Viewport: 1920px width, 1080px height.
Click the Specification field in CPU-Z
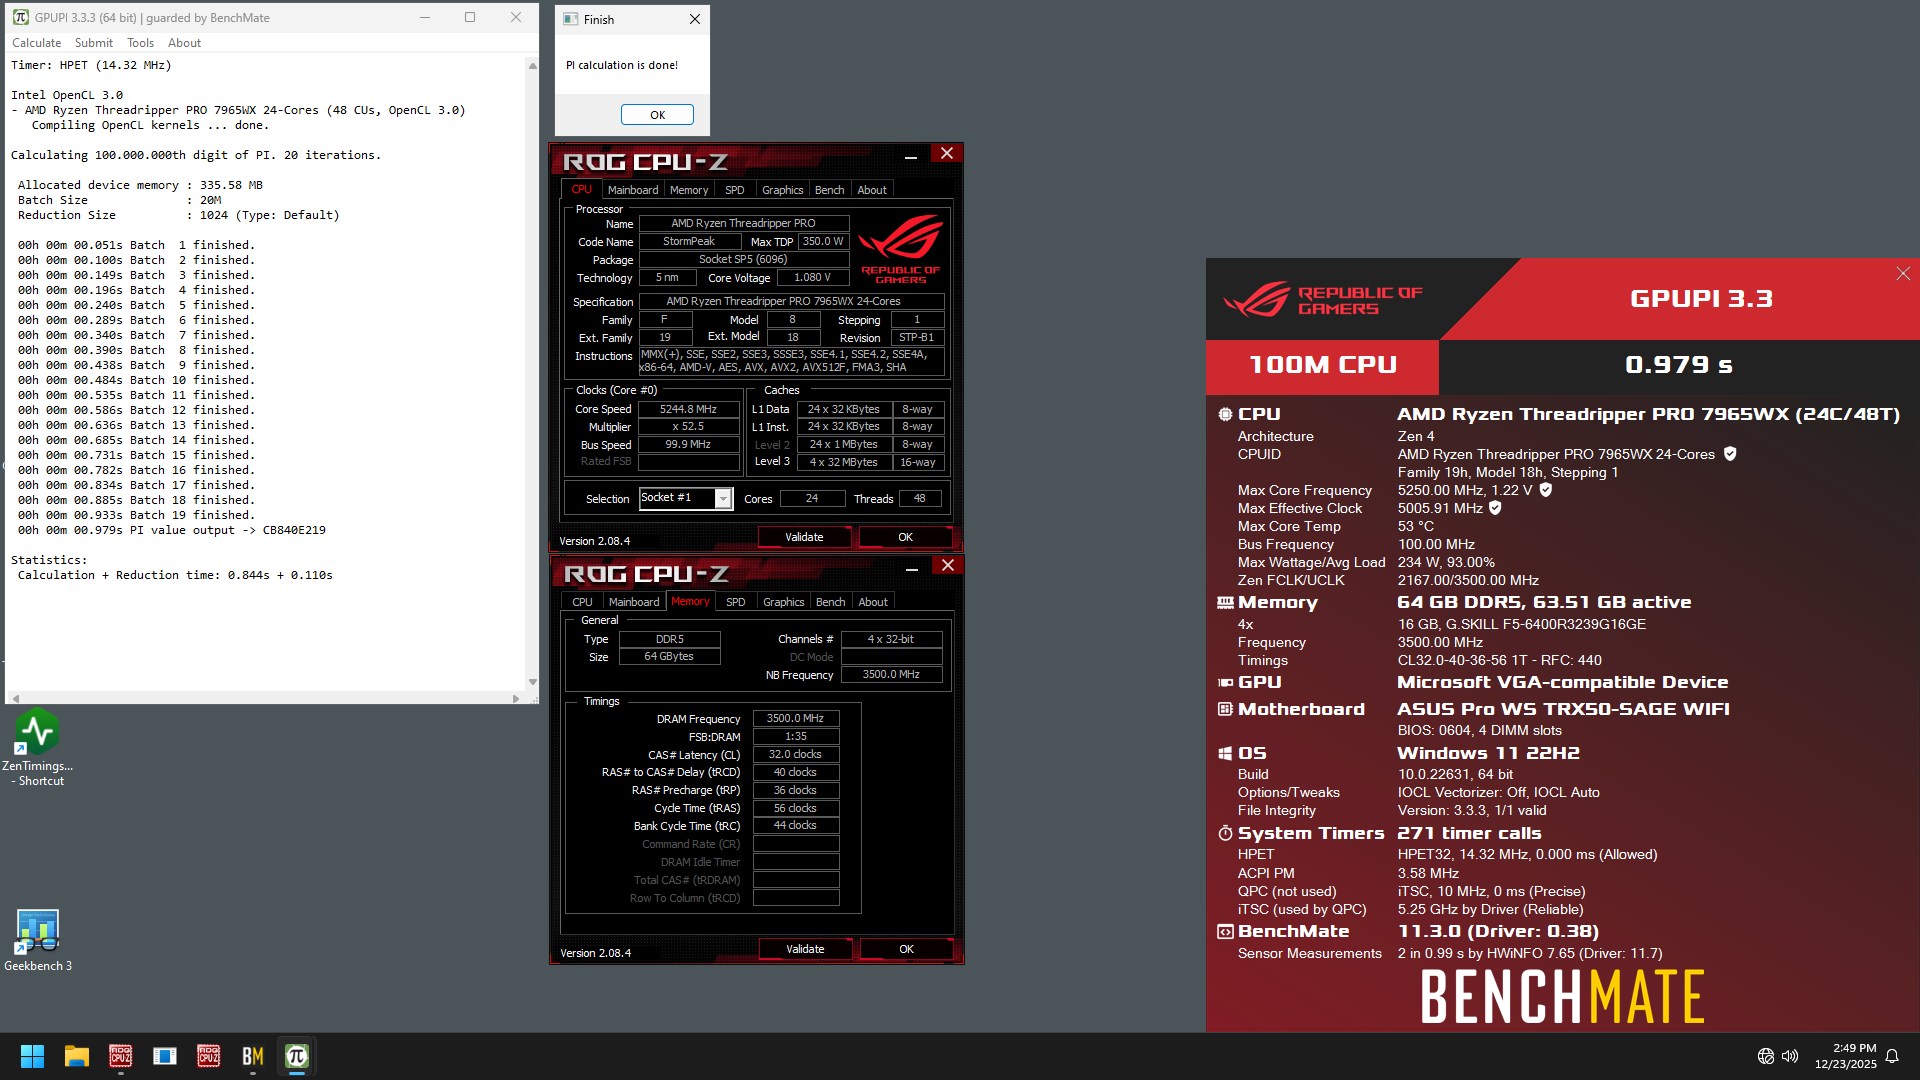[790, 301]
